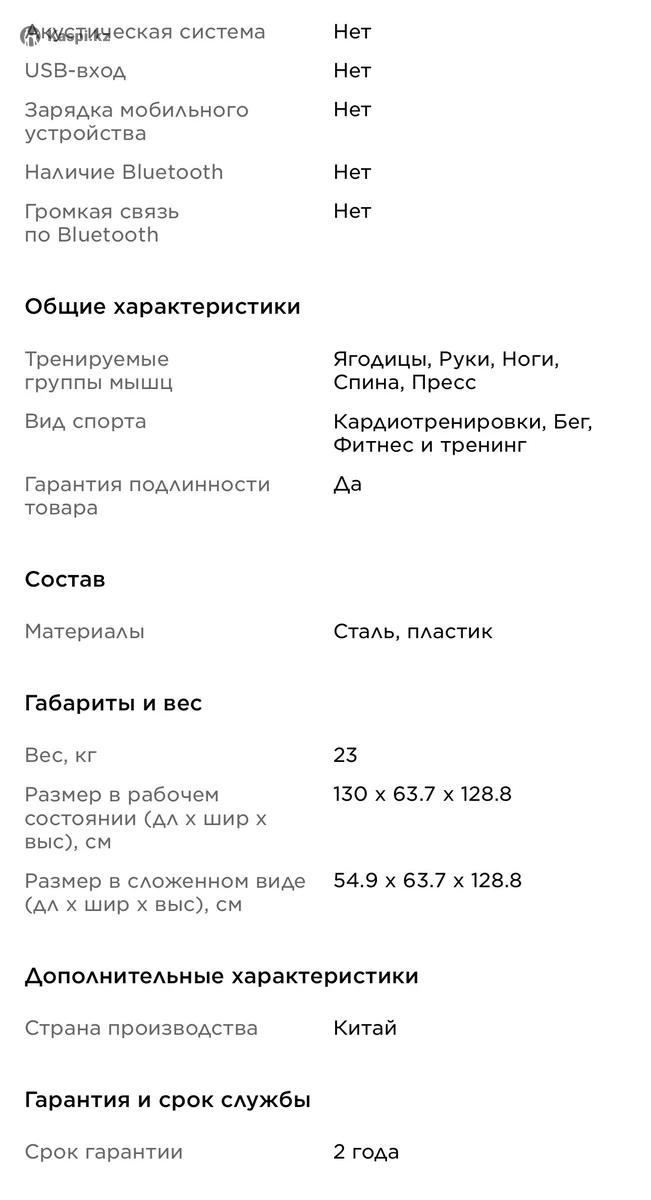Click the 'Сталь, пластик' materials value
Image resolution: width=651 pixels, height=1200 pixels.
click(x=413, y=632)
